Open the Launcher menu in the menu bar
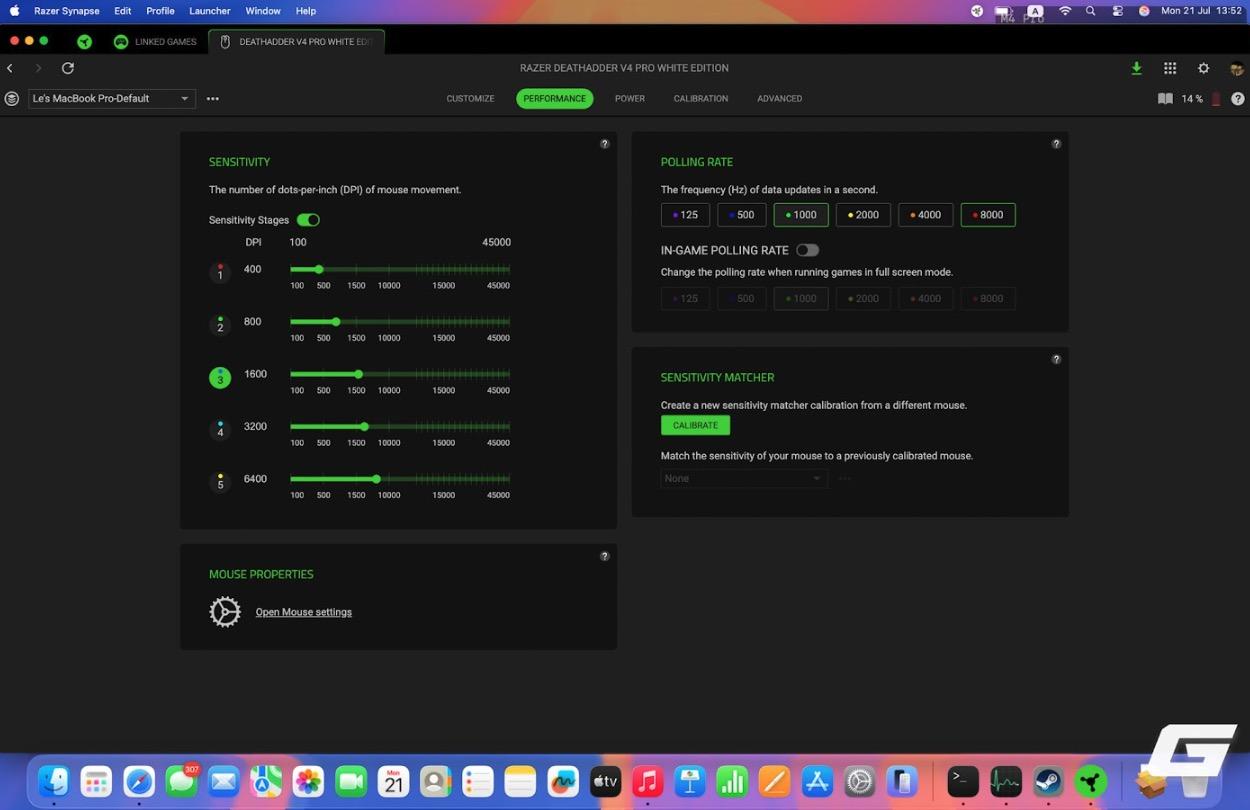 pyautogui.click(x=210, y=11)
